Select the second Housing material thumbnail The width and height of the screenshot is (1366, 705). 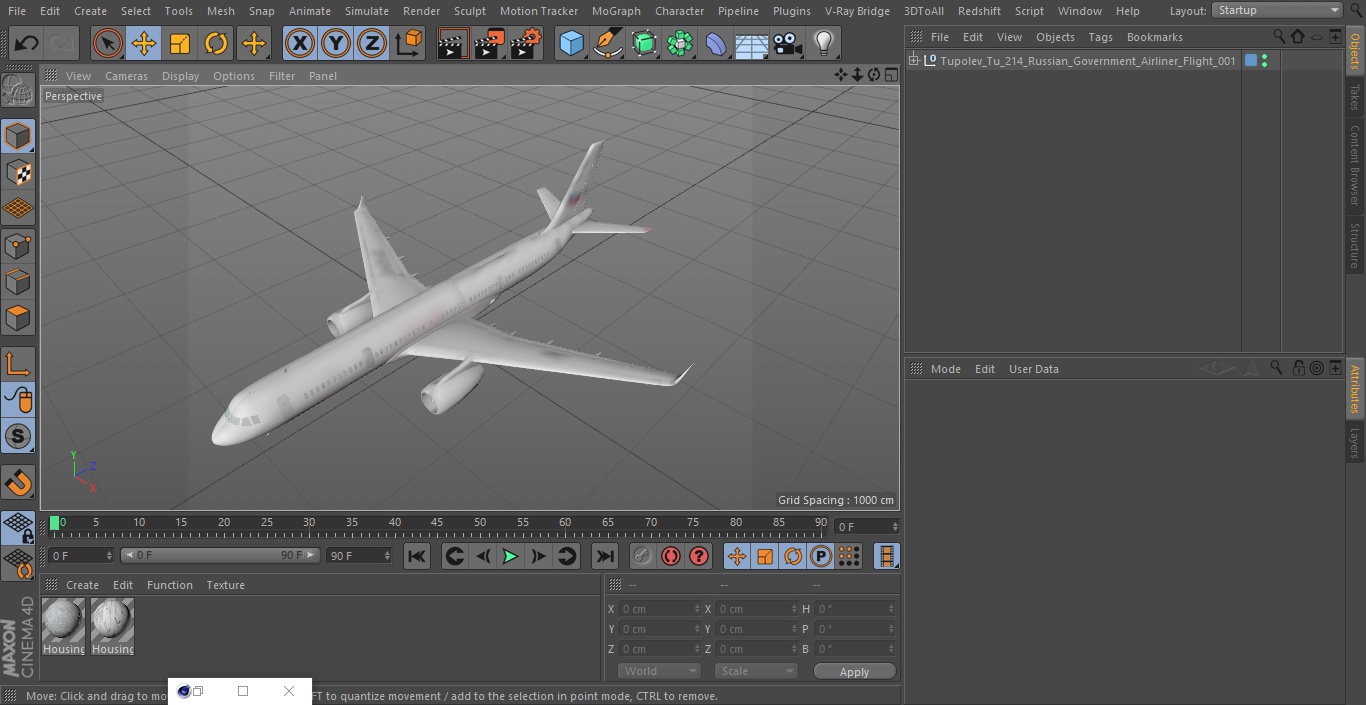pyautogui.click(x=112, y=626)
